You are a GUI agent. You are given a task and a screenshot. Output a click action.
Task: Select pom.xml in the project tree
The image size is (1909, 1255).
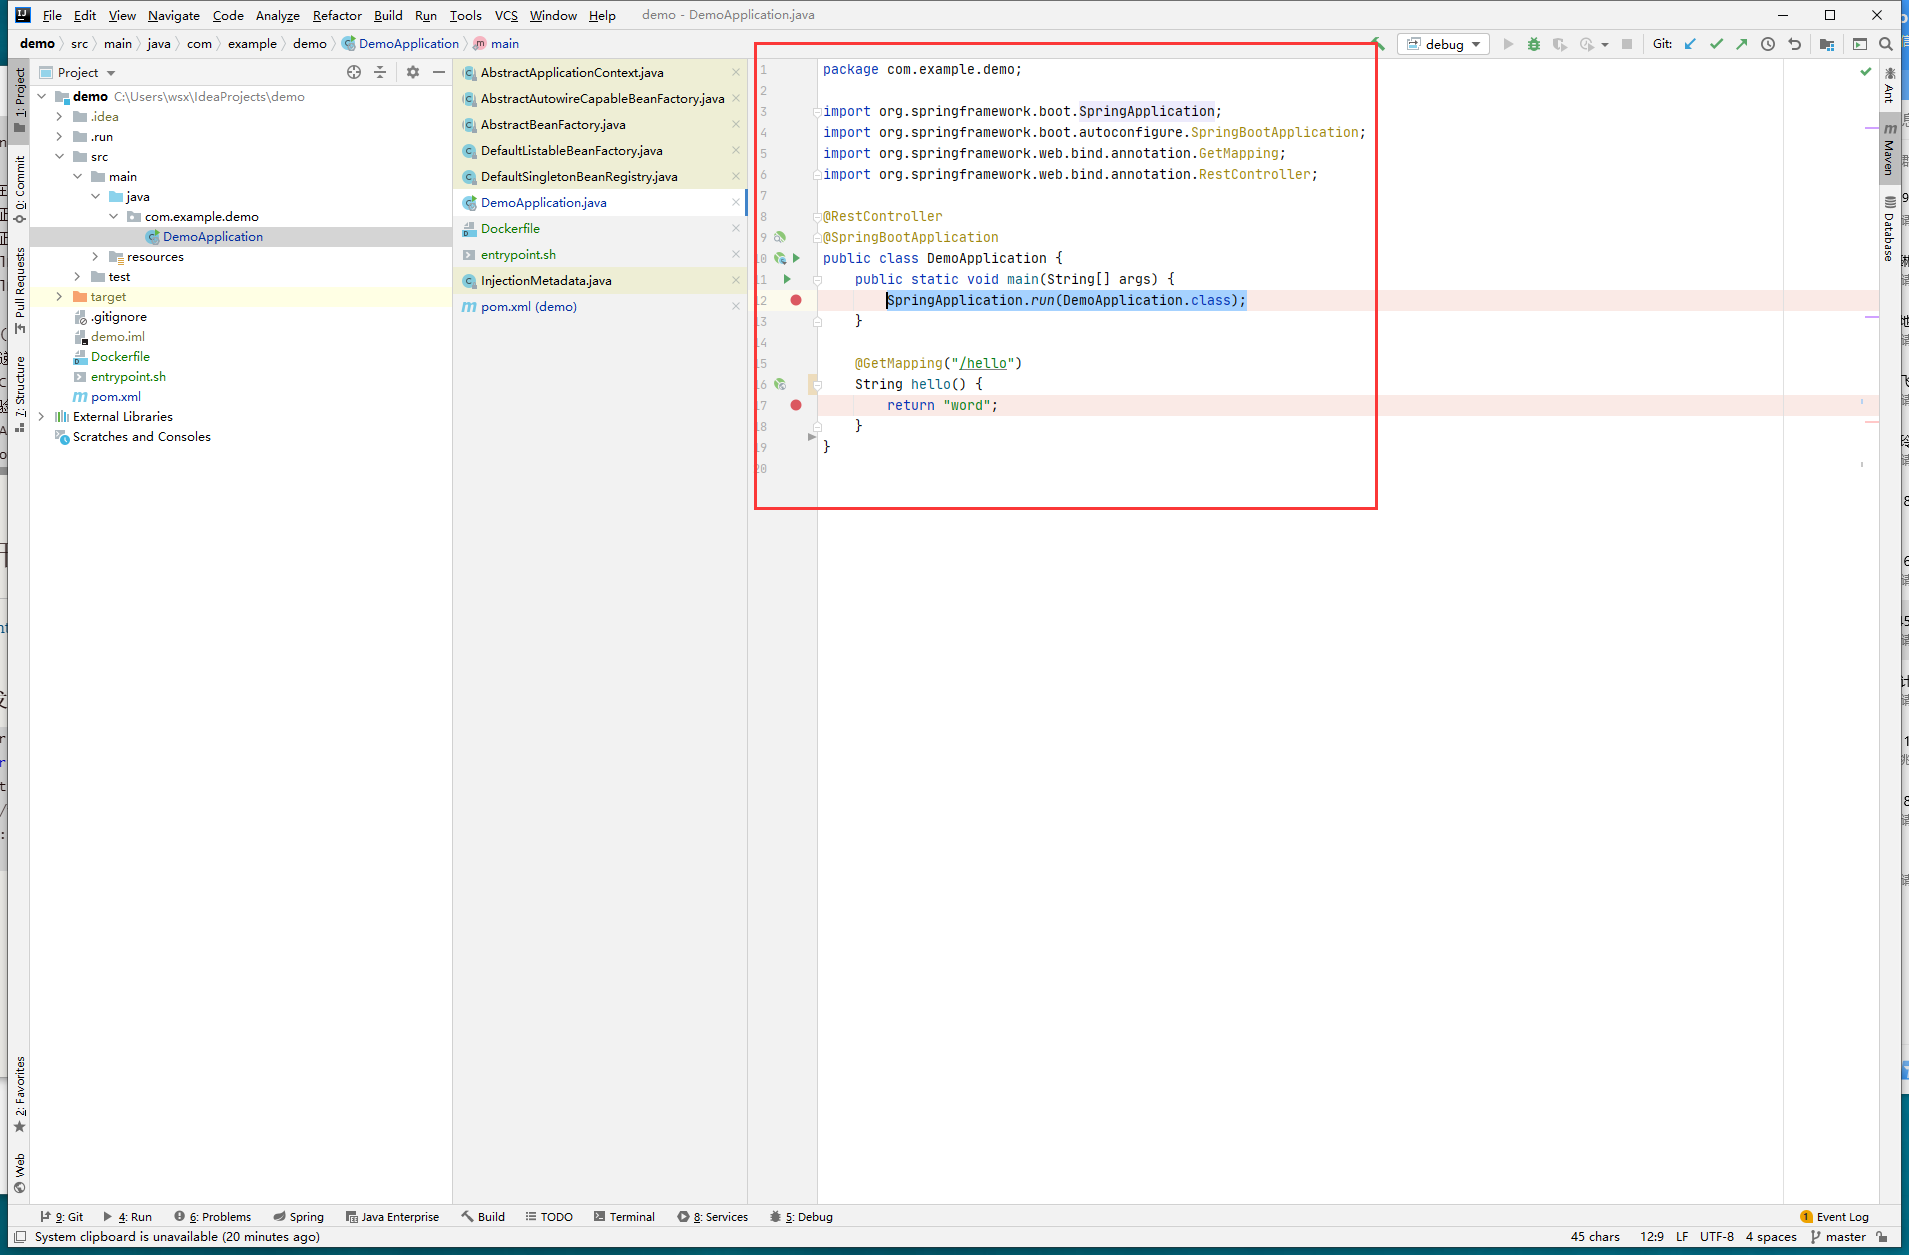tap(116, 397)
